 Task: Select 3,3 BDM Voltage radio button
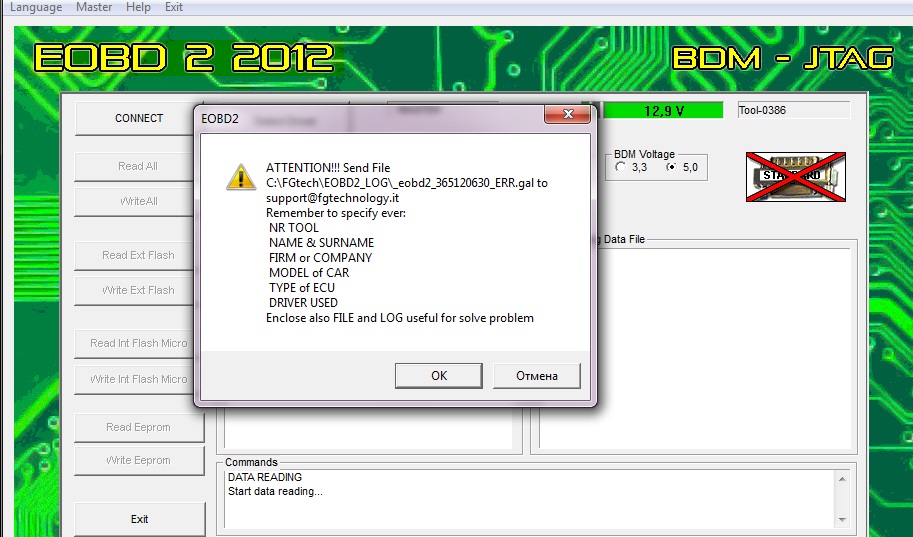(621, 167)
